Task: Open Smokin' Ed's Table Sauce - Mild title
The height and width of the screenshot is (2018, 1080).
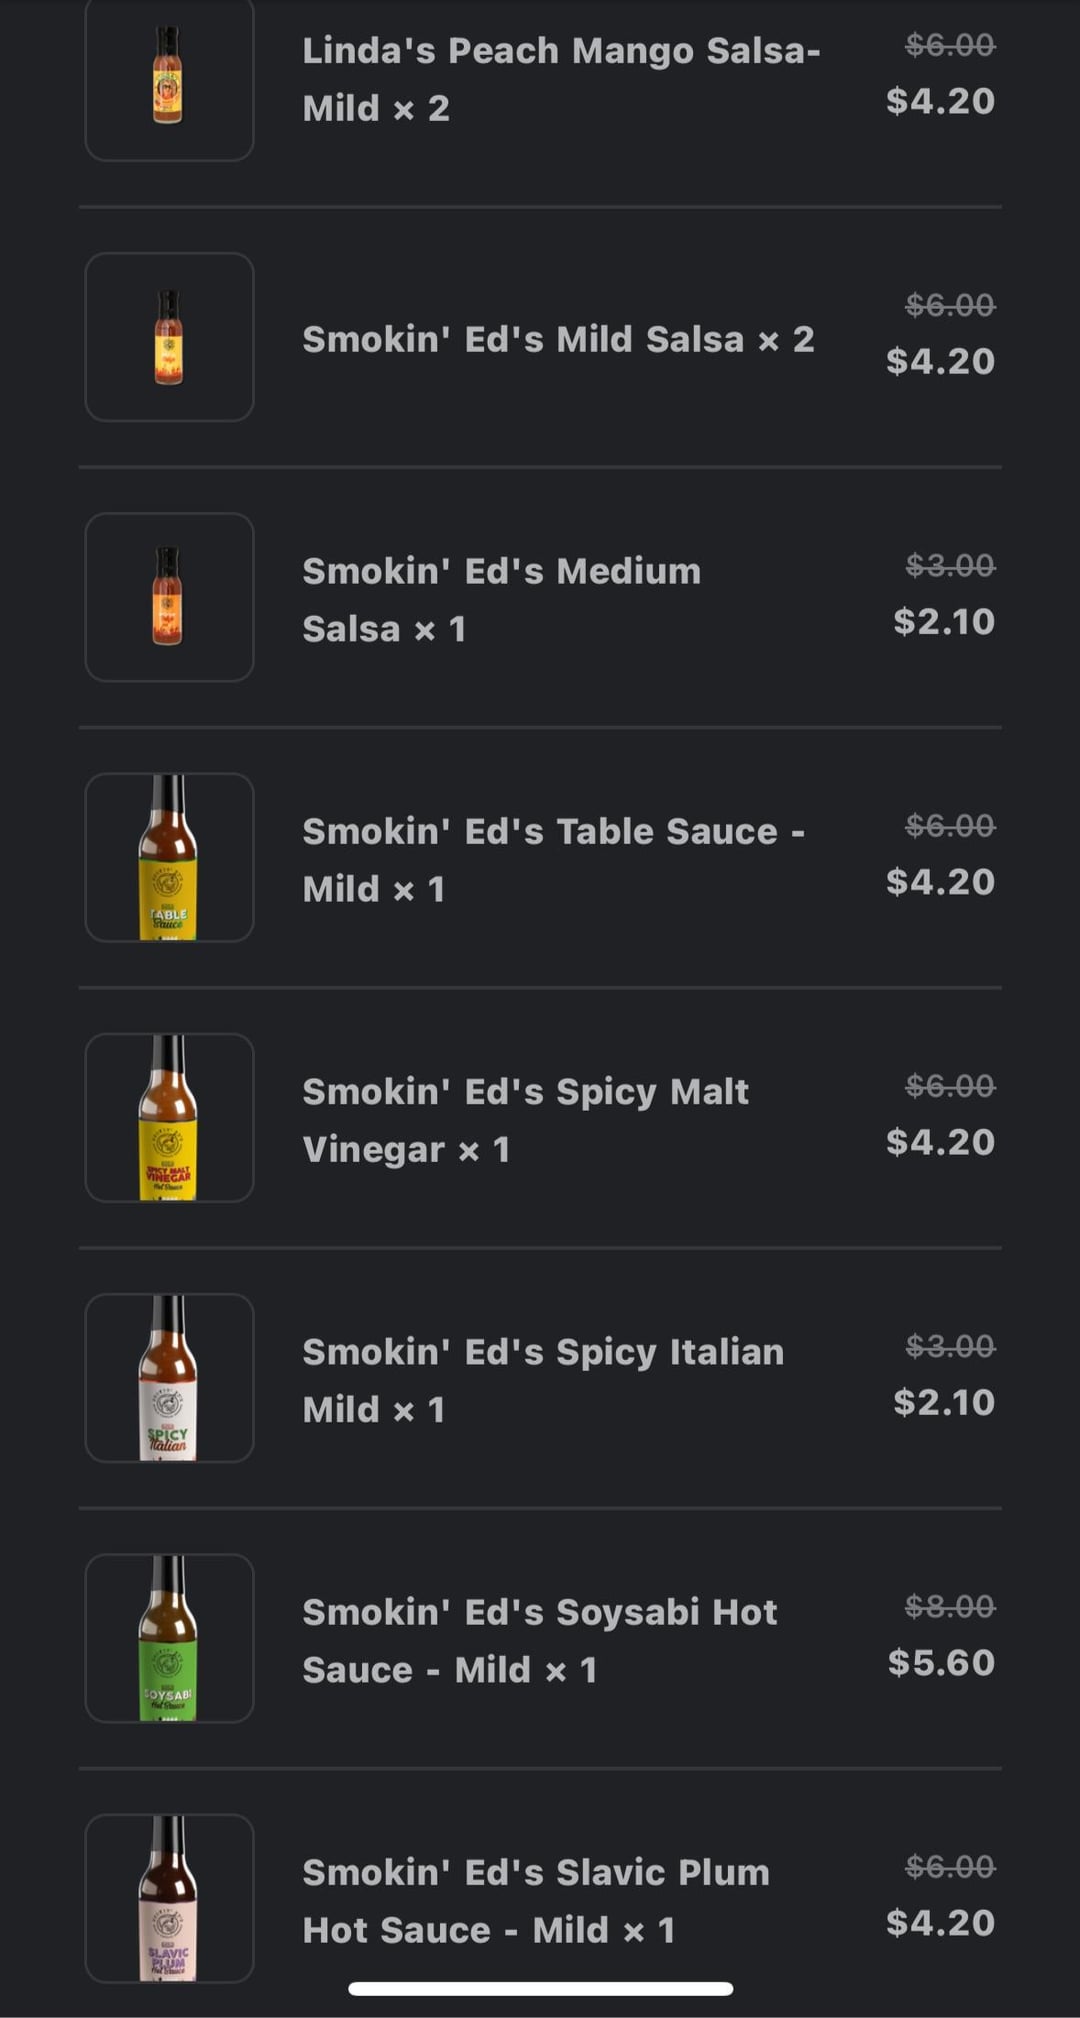Action: (x=553, y=860)
